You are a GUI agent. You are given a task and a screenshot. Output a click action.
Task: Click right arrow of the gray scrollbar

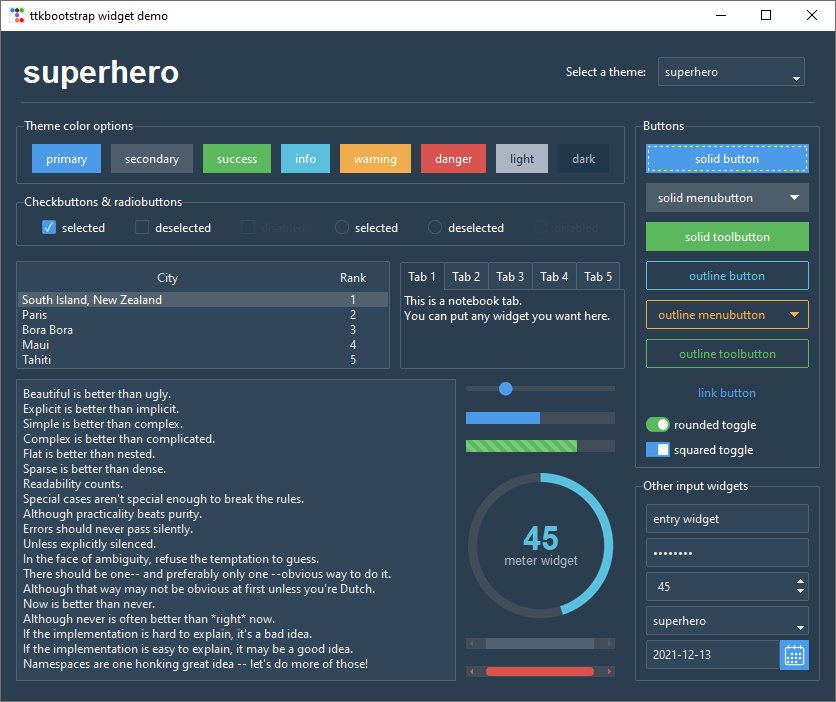609,643
